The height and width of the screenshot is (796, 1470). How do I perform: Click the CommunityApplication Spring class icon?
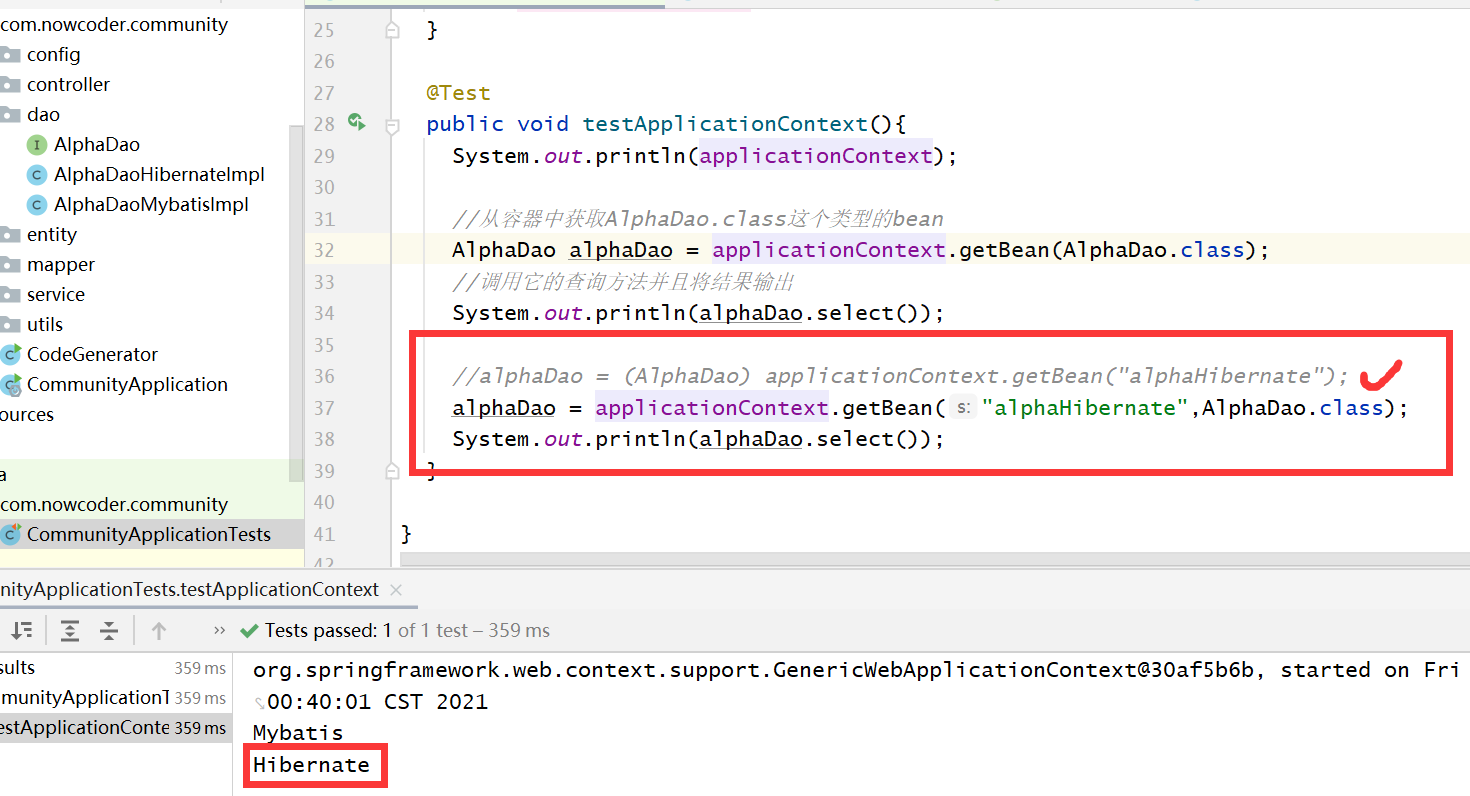tap(11, 385)
